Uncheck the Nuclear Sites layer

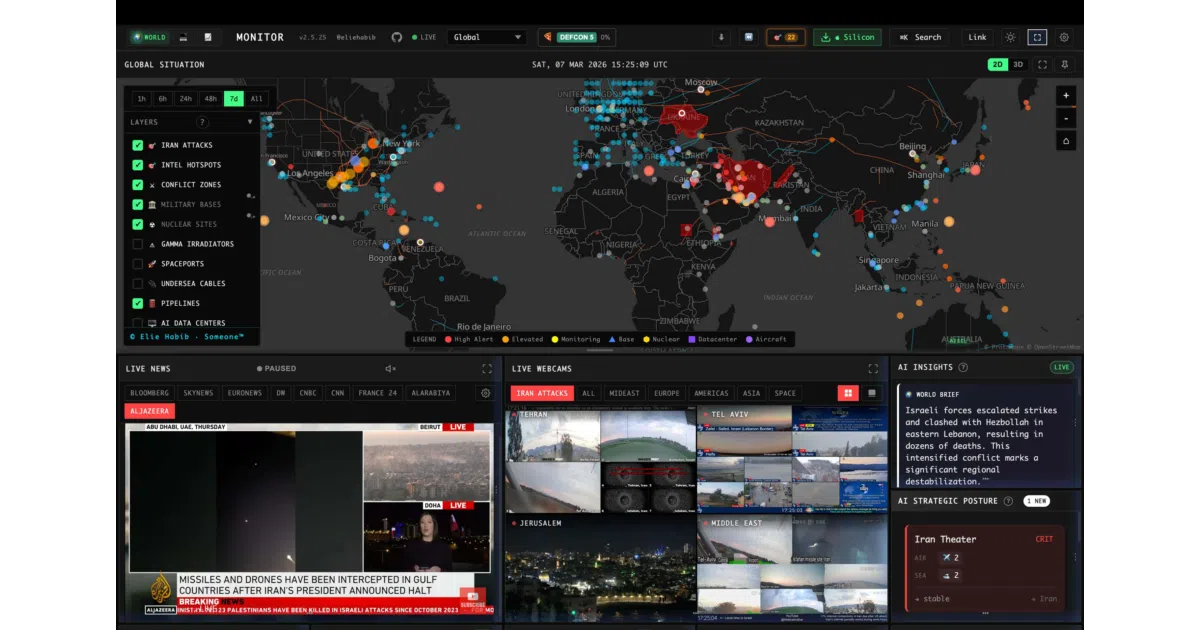(x=137, y=224)
